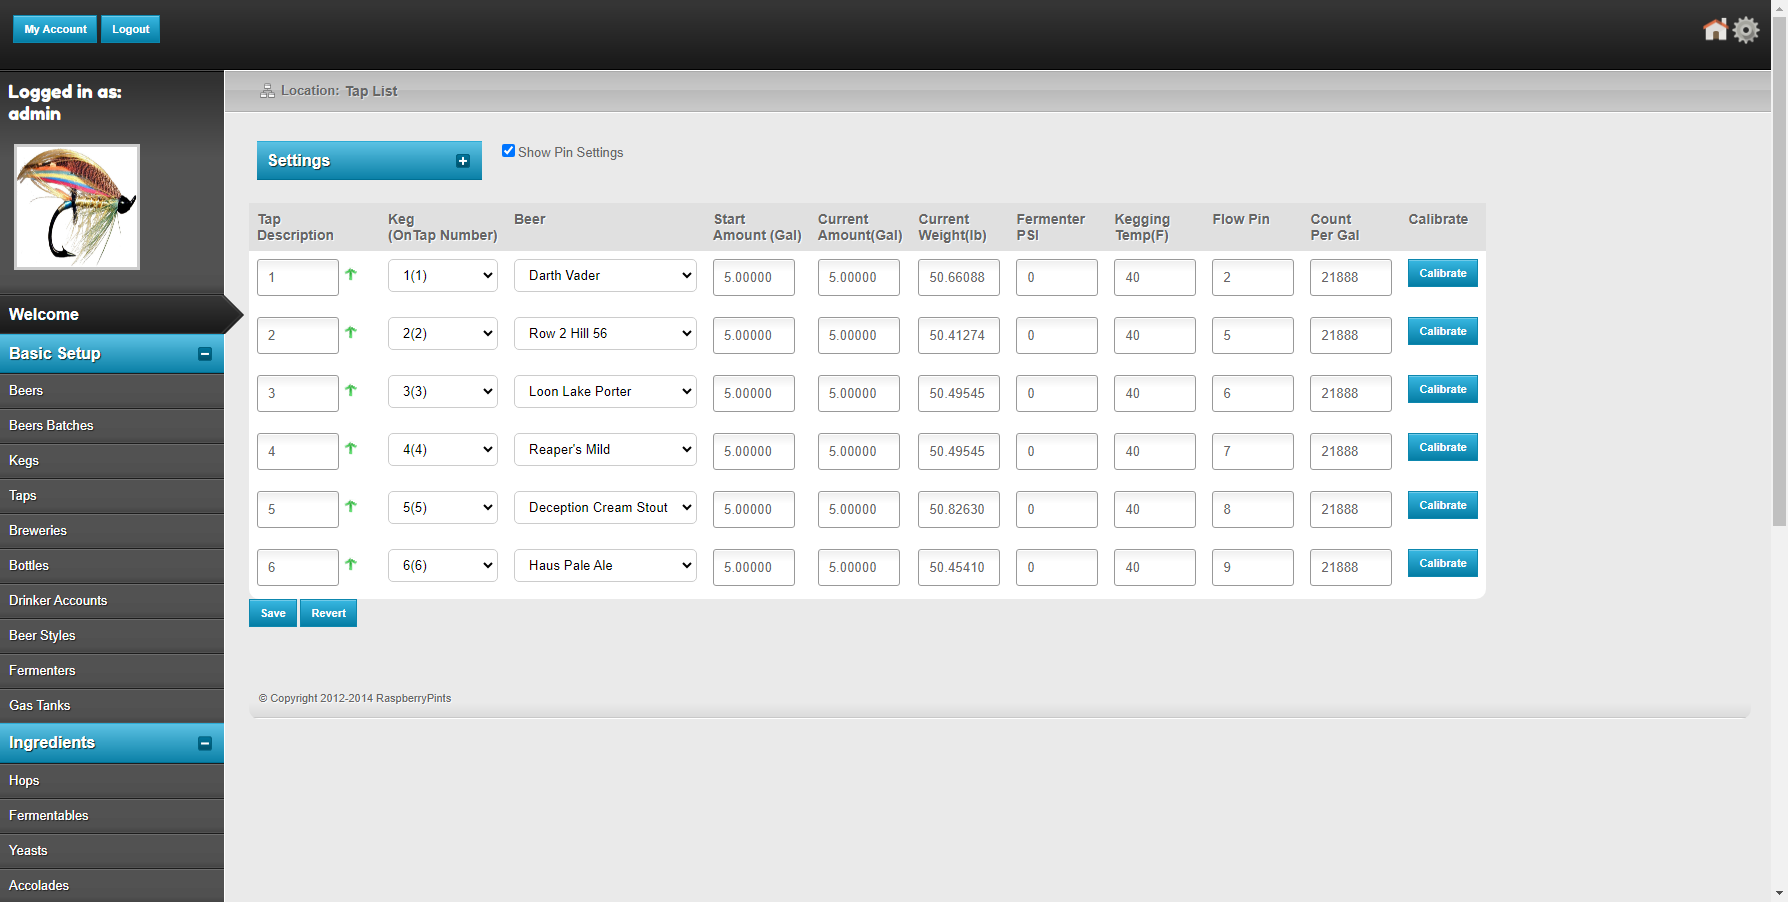Image resolution: width=1788 pixels, height=902 pixels.
Task: Click current weight field 50.66088
Action: click(x=959, y=278)
